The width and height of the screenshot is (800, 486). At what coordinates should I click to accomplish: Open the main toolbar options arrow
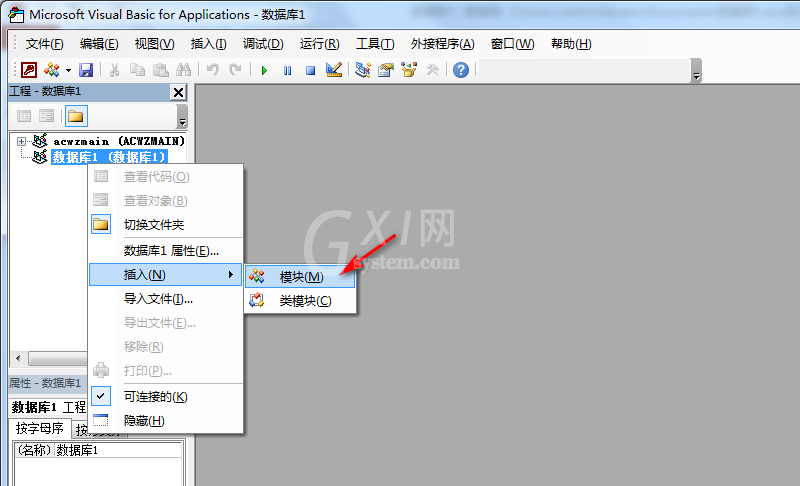pyautogui.click(x=696, y=70)
